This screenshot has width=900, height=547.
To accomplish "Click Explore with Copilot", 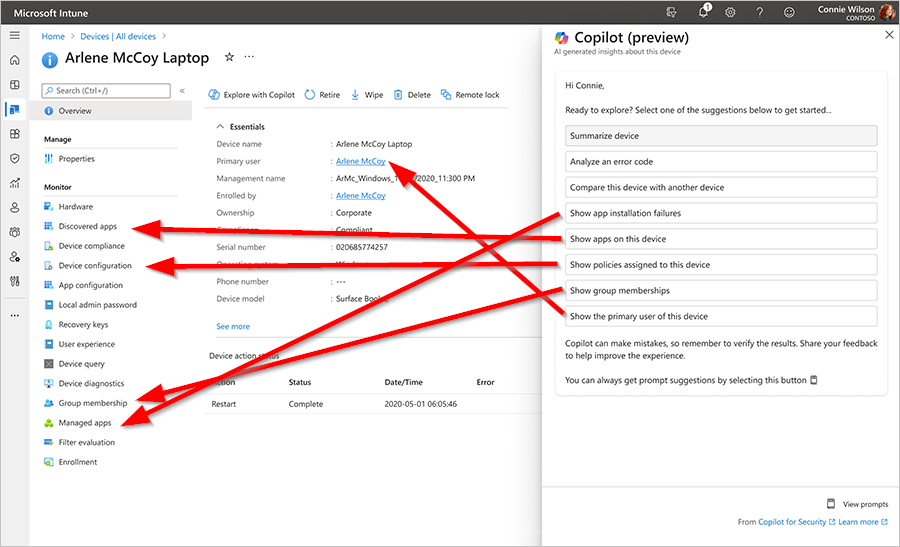I will [251, 95].
